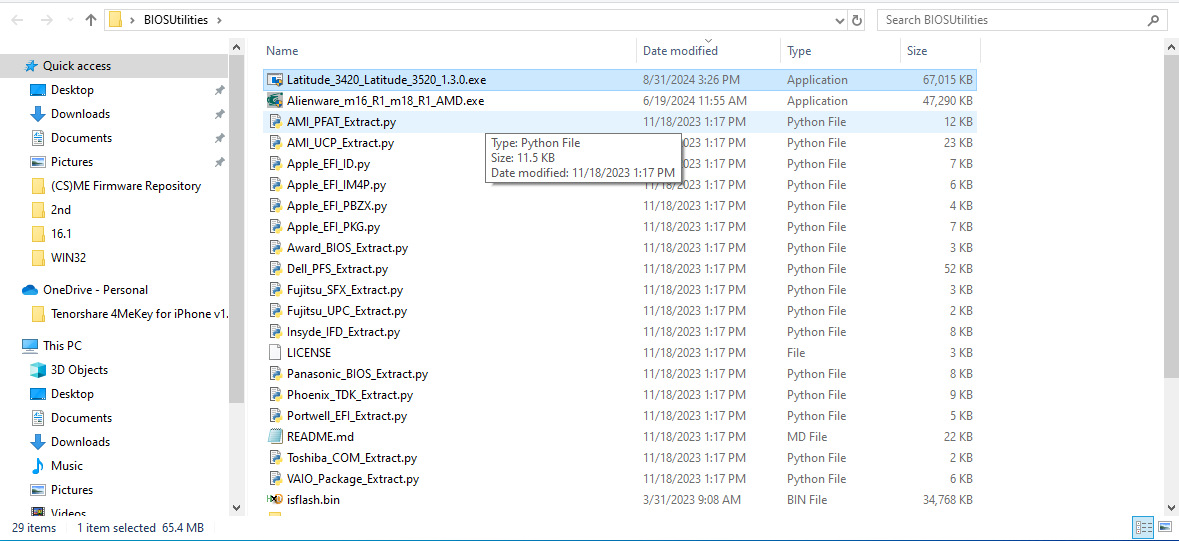Select the Toshiba_COM_Extract.py file icon

point(275,457)
